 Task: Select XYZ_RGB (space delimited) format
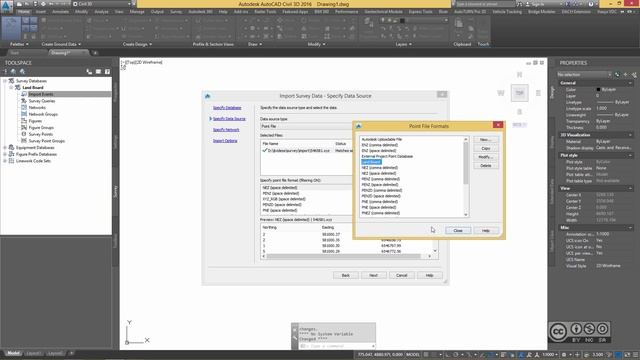(284, 199)
